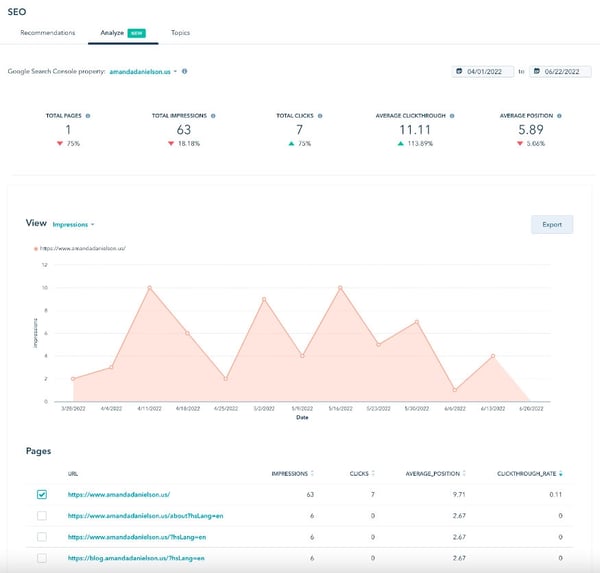Click the info icon next to Total Pages
The width and height of the screenshot is (600, 573).
[87, 116]
